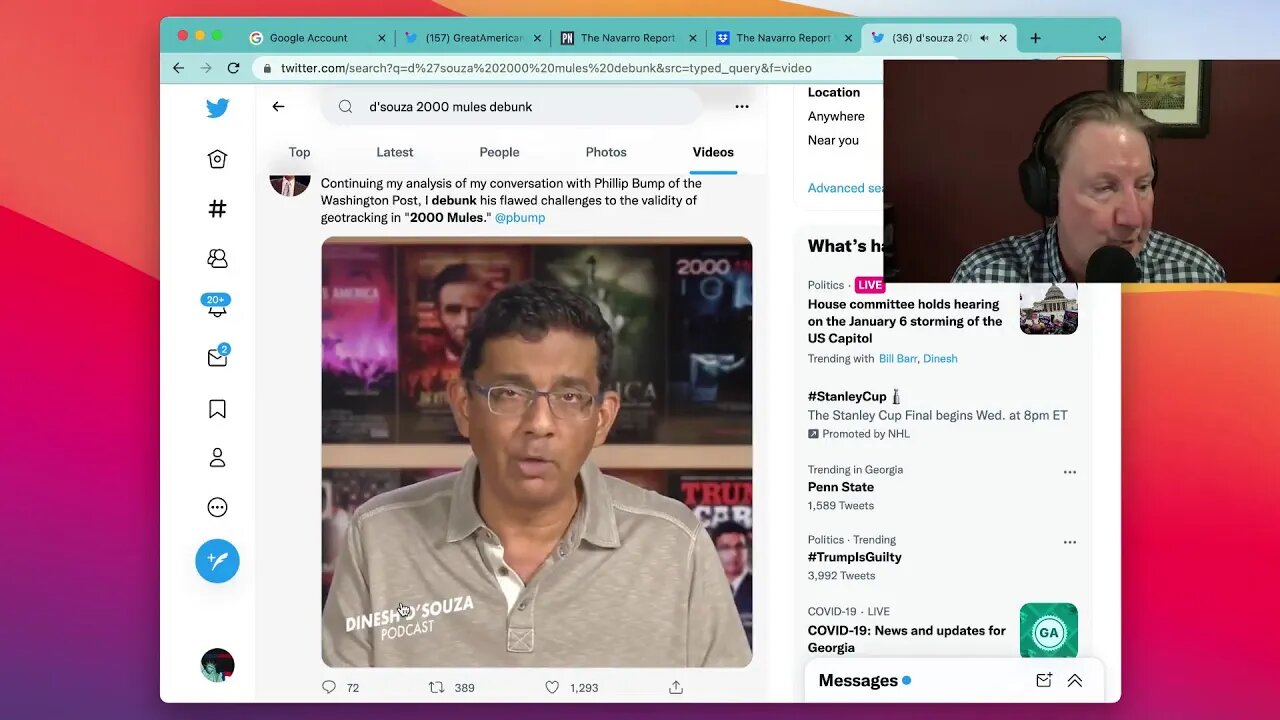Open Notifications bell with 20+ badge
The image size is (1280, 720).
click(x=217, y=307)
